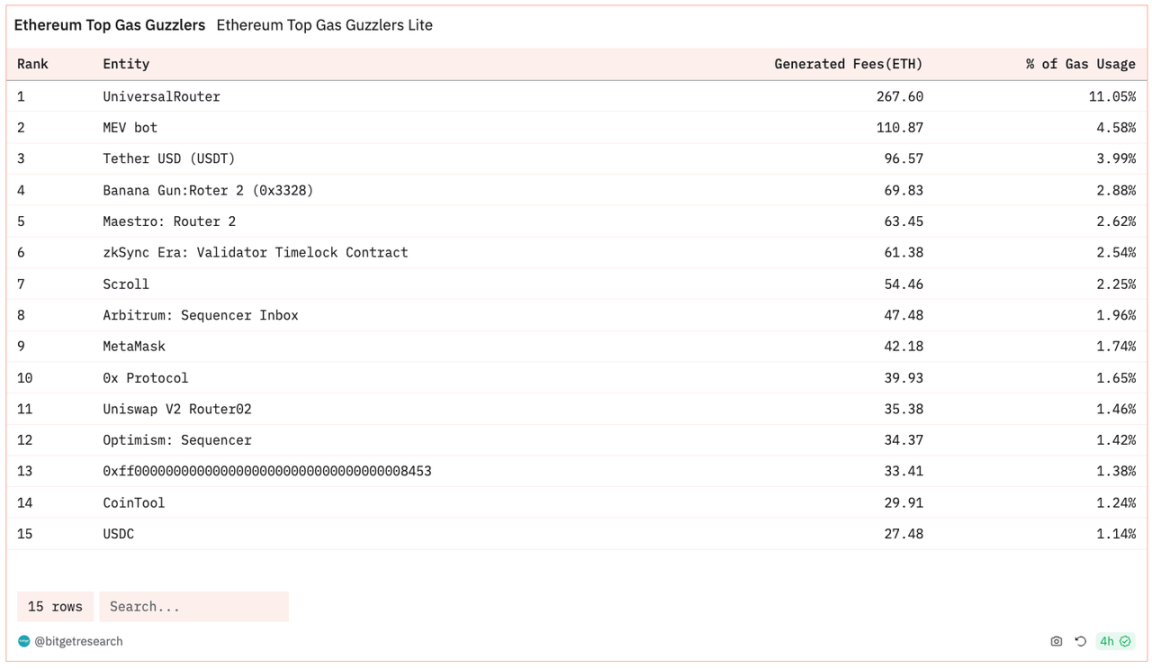The image size is (1152, 669).
Task: Click the 4h freshness status badge
Action: click(1115, 641)
